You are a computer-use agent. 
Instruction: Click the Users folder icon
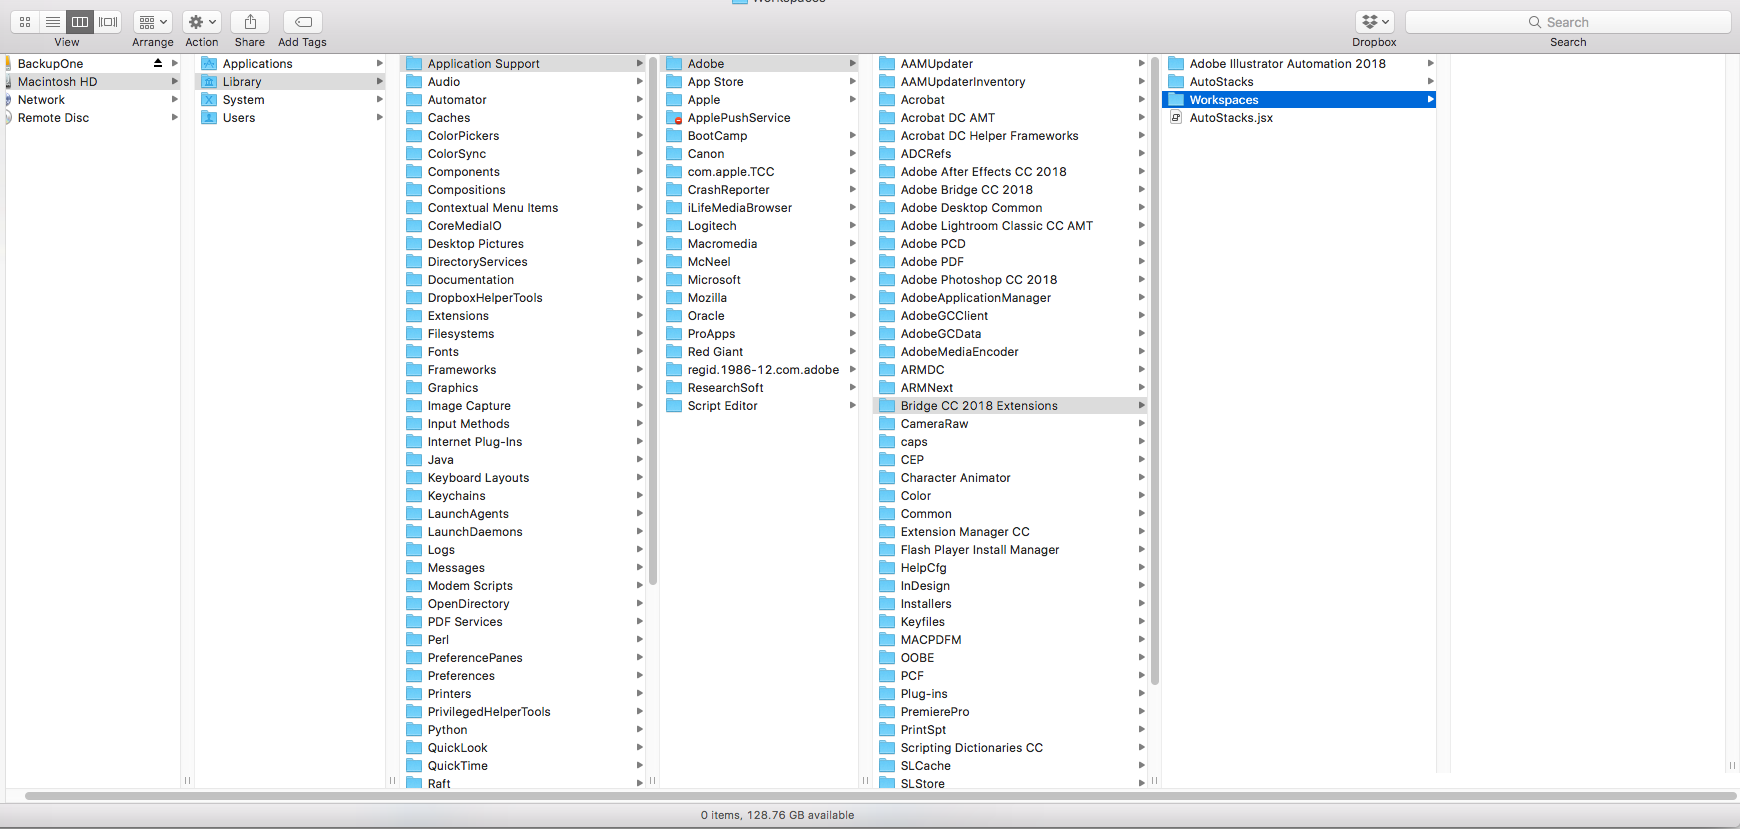click(209, 118)
